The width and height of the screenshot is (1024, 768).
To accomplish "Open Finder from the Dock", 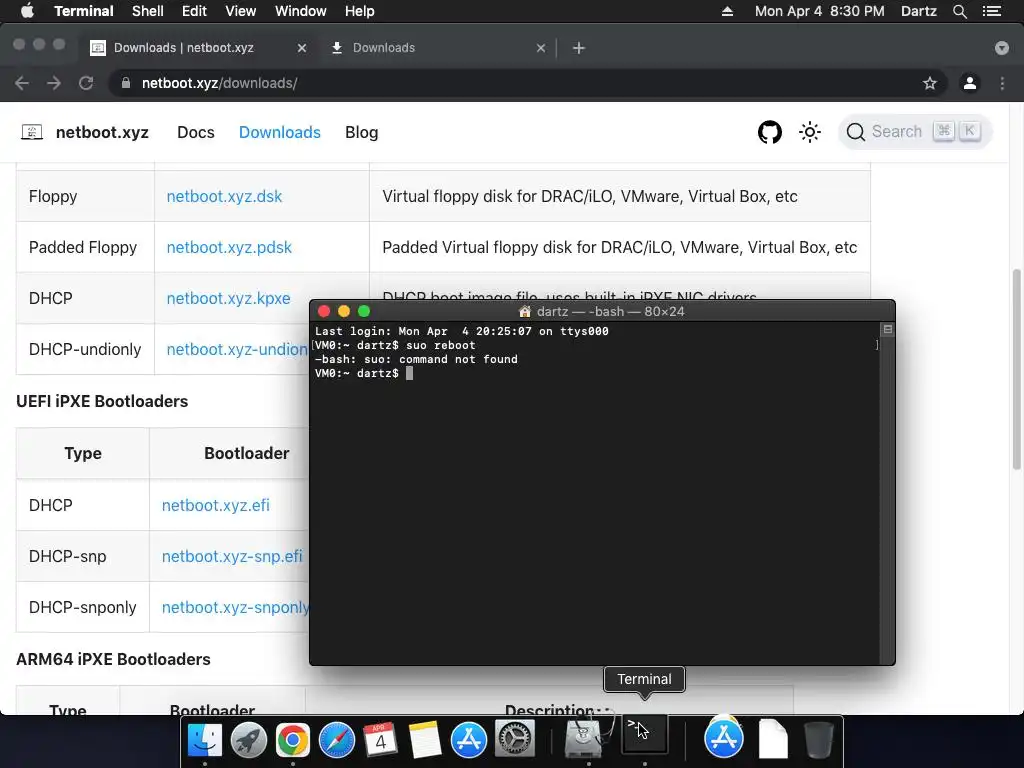I will (x=204, y=740).
